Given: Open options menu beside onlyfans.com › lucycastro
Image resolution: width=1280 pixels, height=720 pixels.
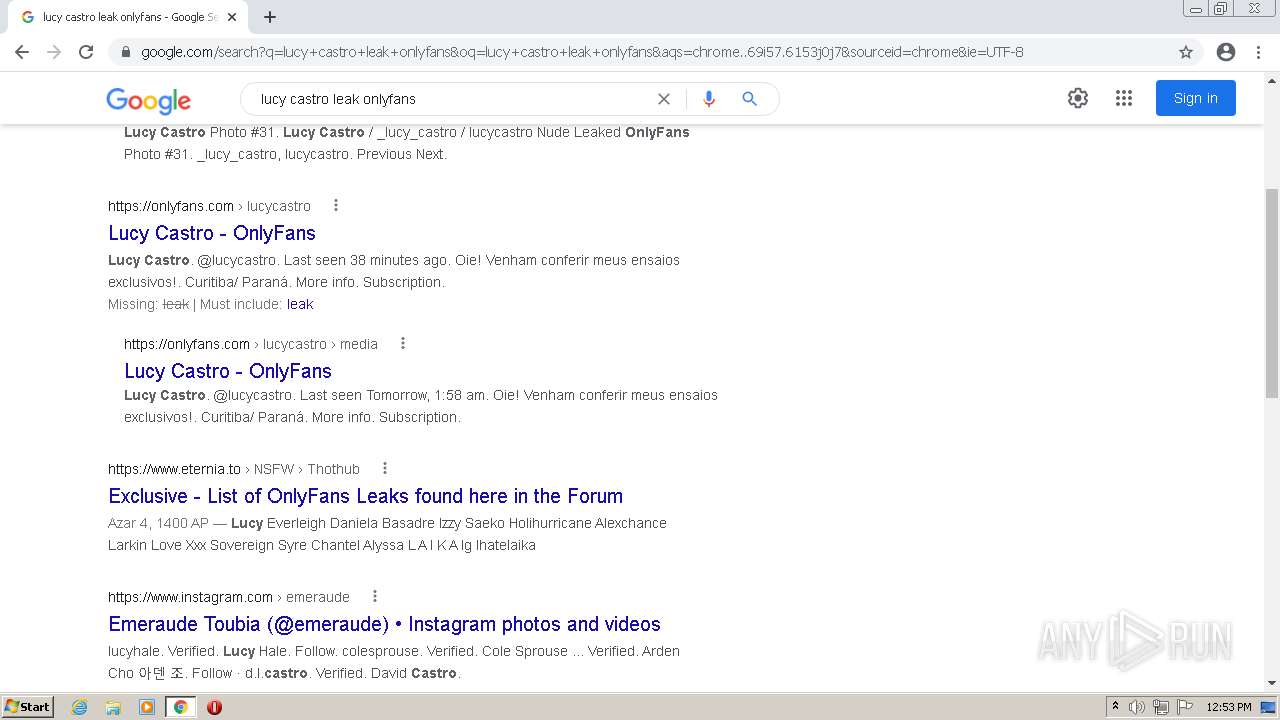Looking at the screenshot, I should coord(336,205).
